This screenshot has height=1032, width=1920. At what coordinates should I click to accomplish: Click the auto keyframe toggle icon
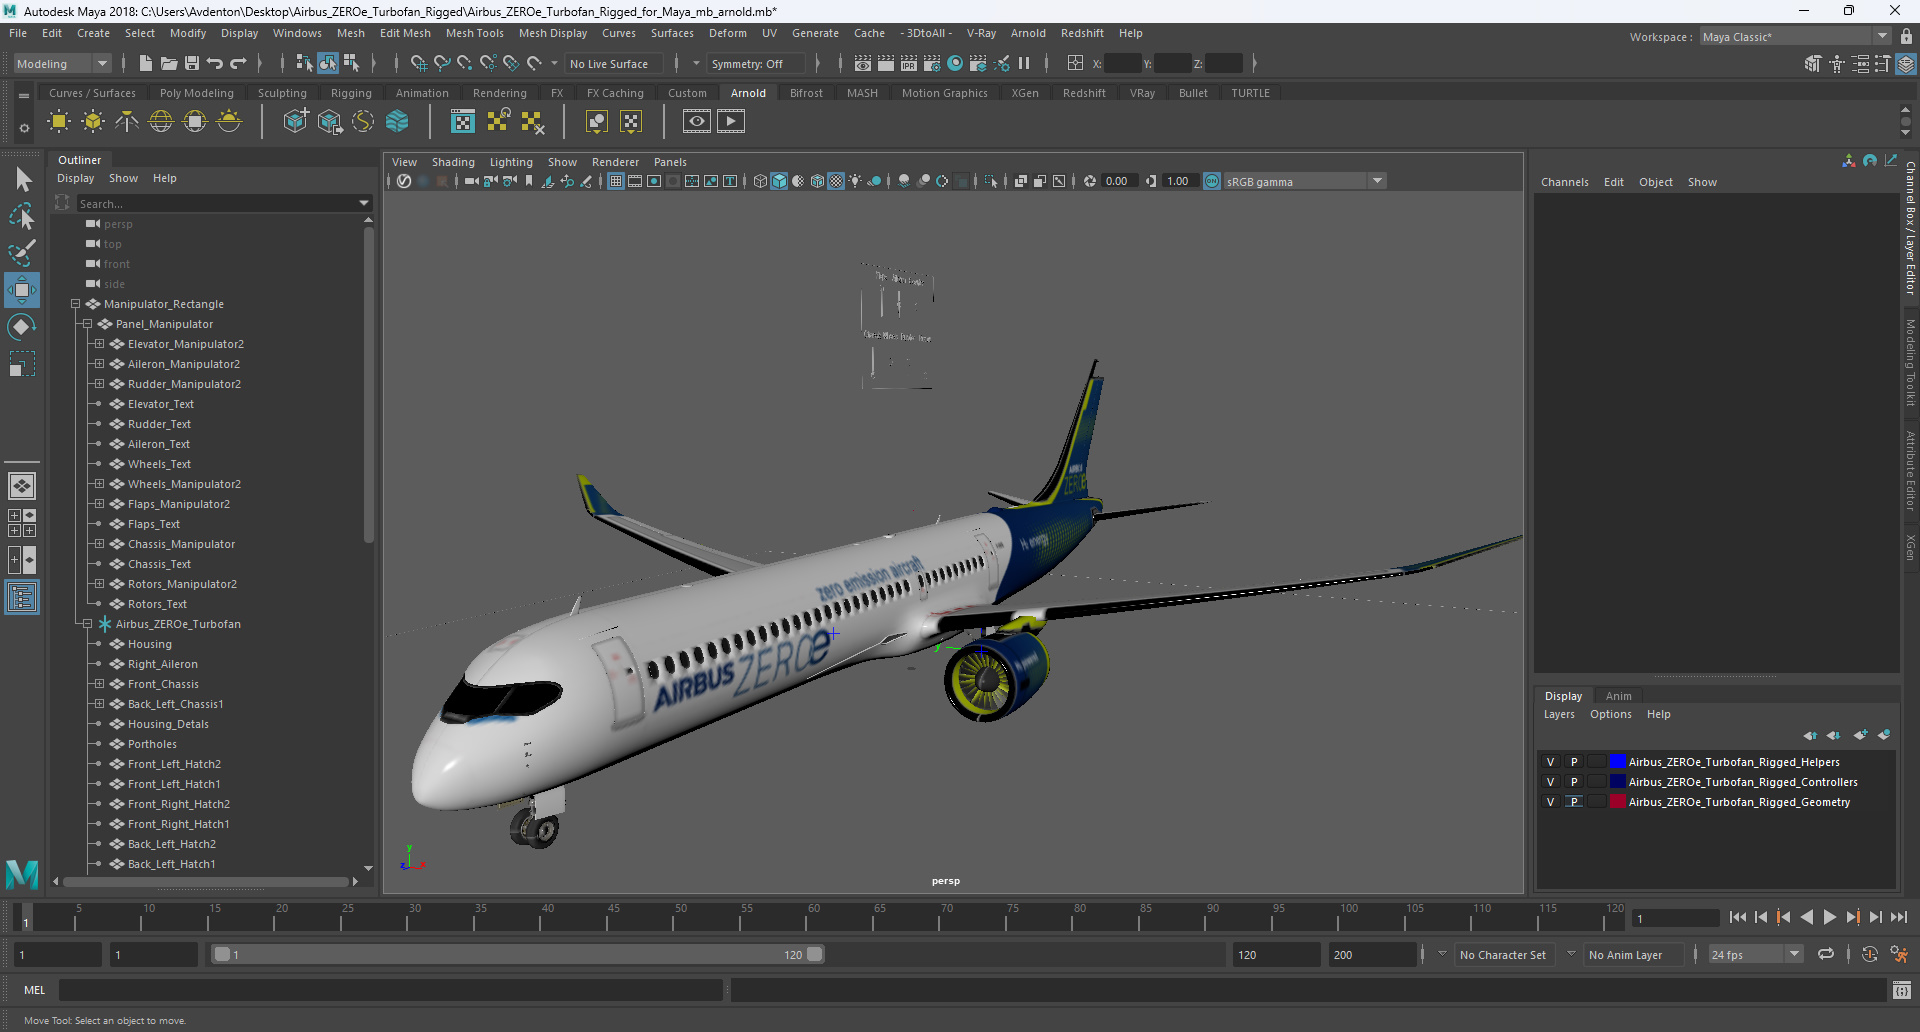click(1869, 954)
